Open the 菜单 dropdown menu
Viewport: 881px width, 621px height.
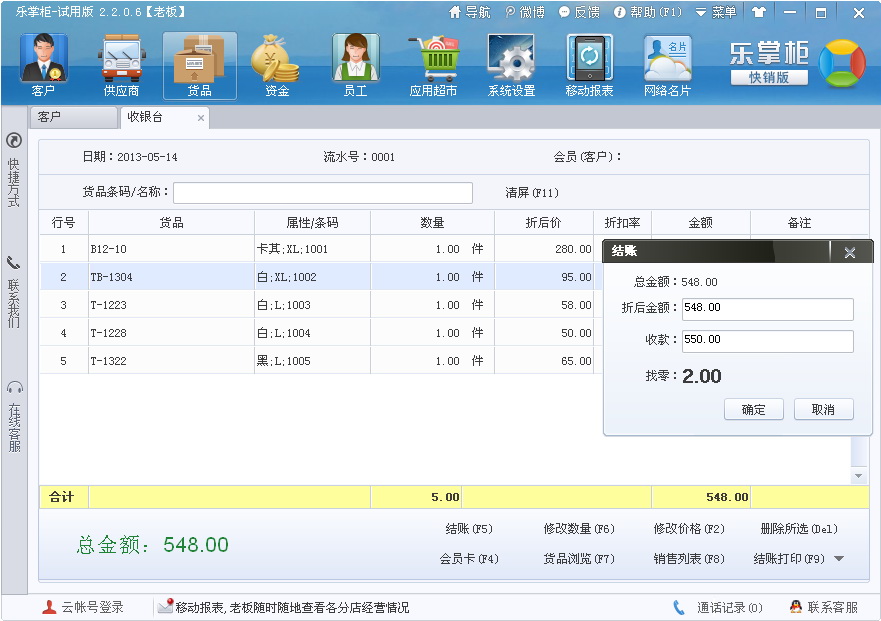[x=716, y=12]
